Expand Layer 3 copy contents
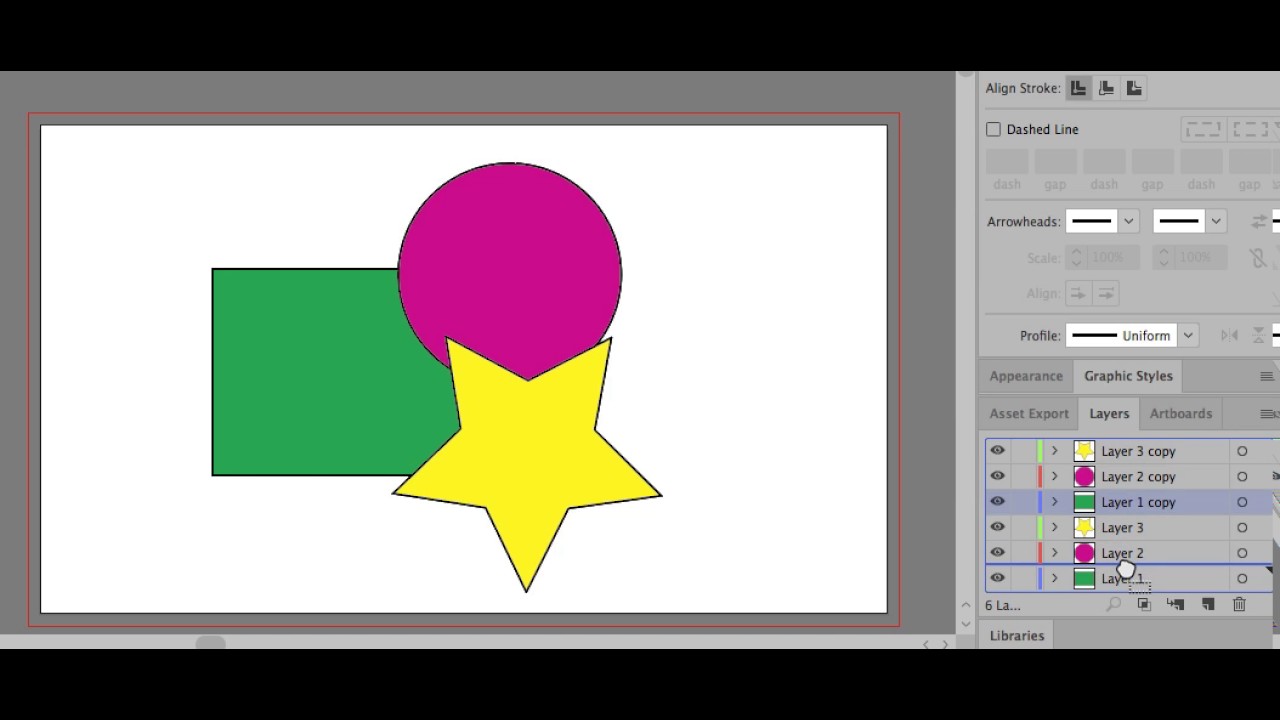1280x720 pixels. pyautogui.click(x=1054, y=451)
